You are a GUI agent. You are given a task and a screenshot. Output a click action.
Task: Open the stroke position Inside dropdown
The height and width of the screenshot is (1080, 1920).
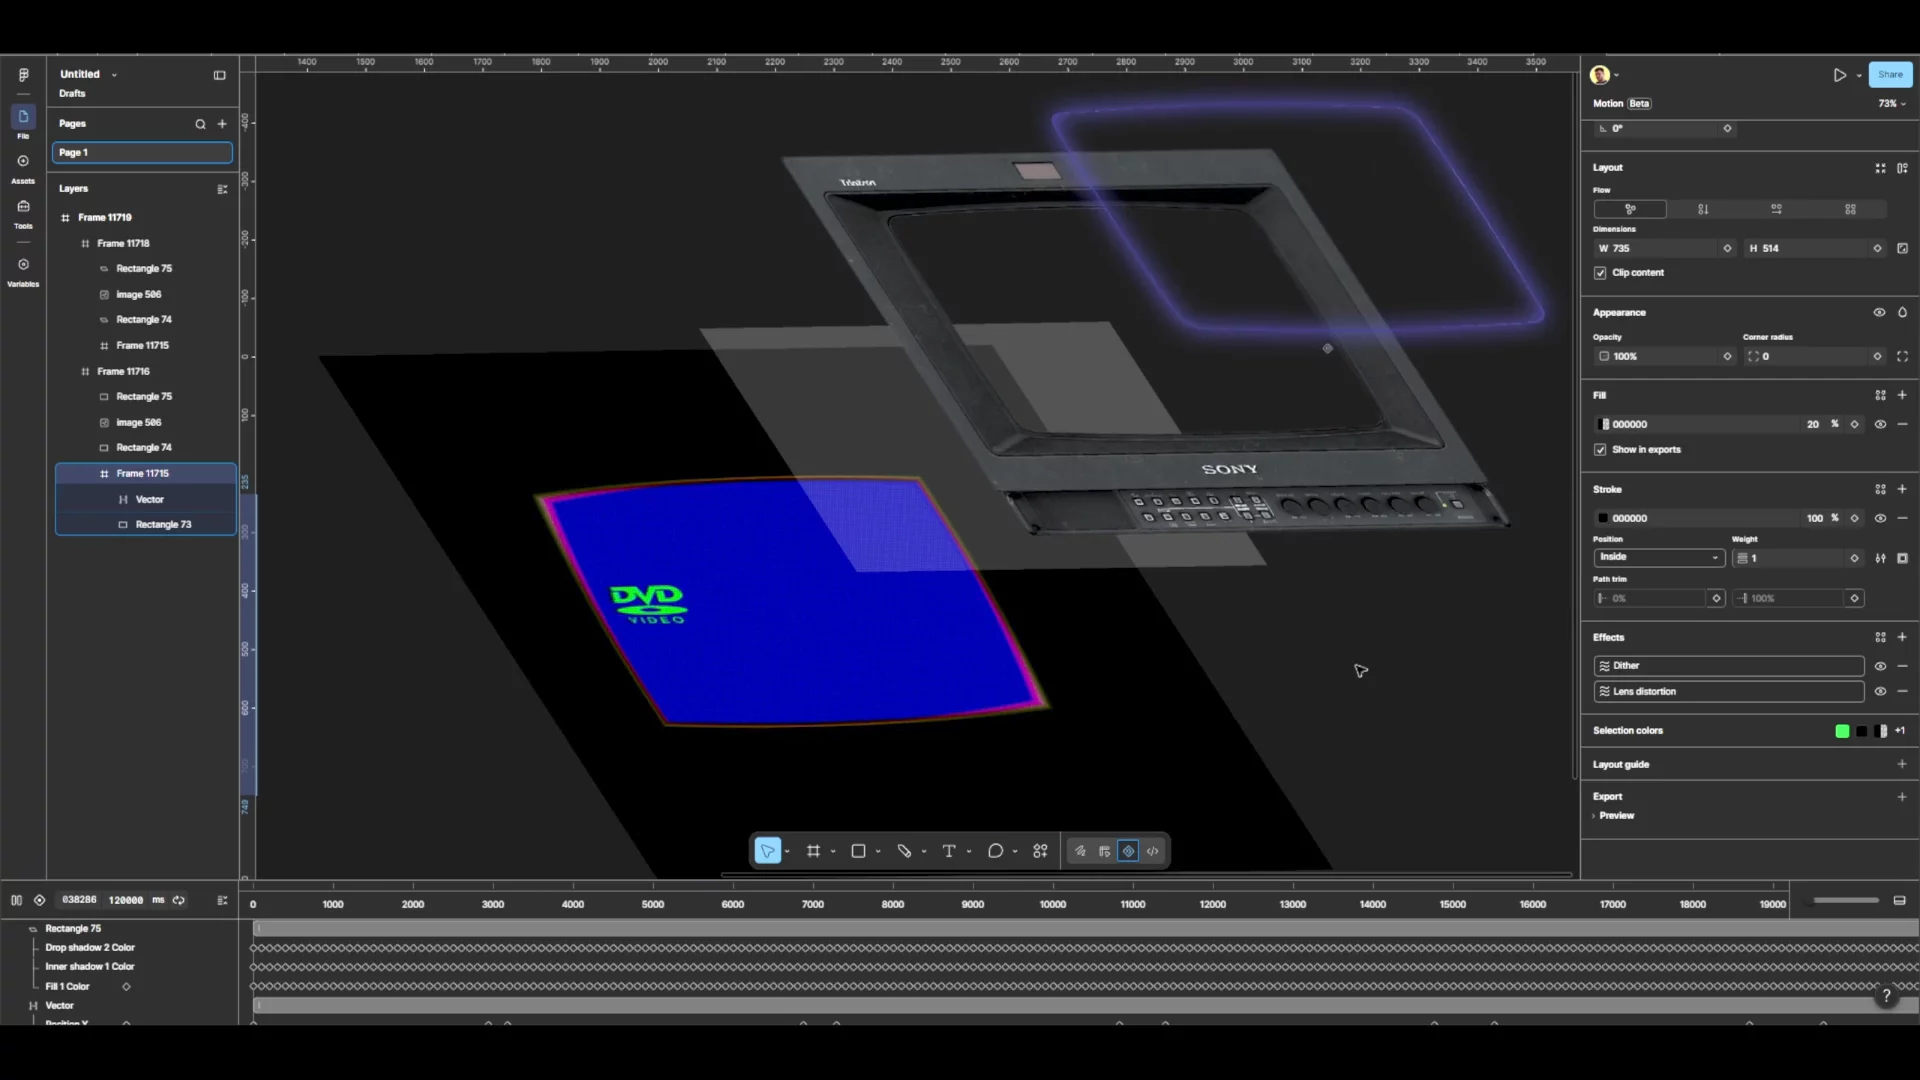[1659, 557]
